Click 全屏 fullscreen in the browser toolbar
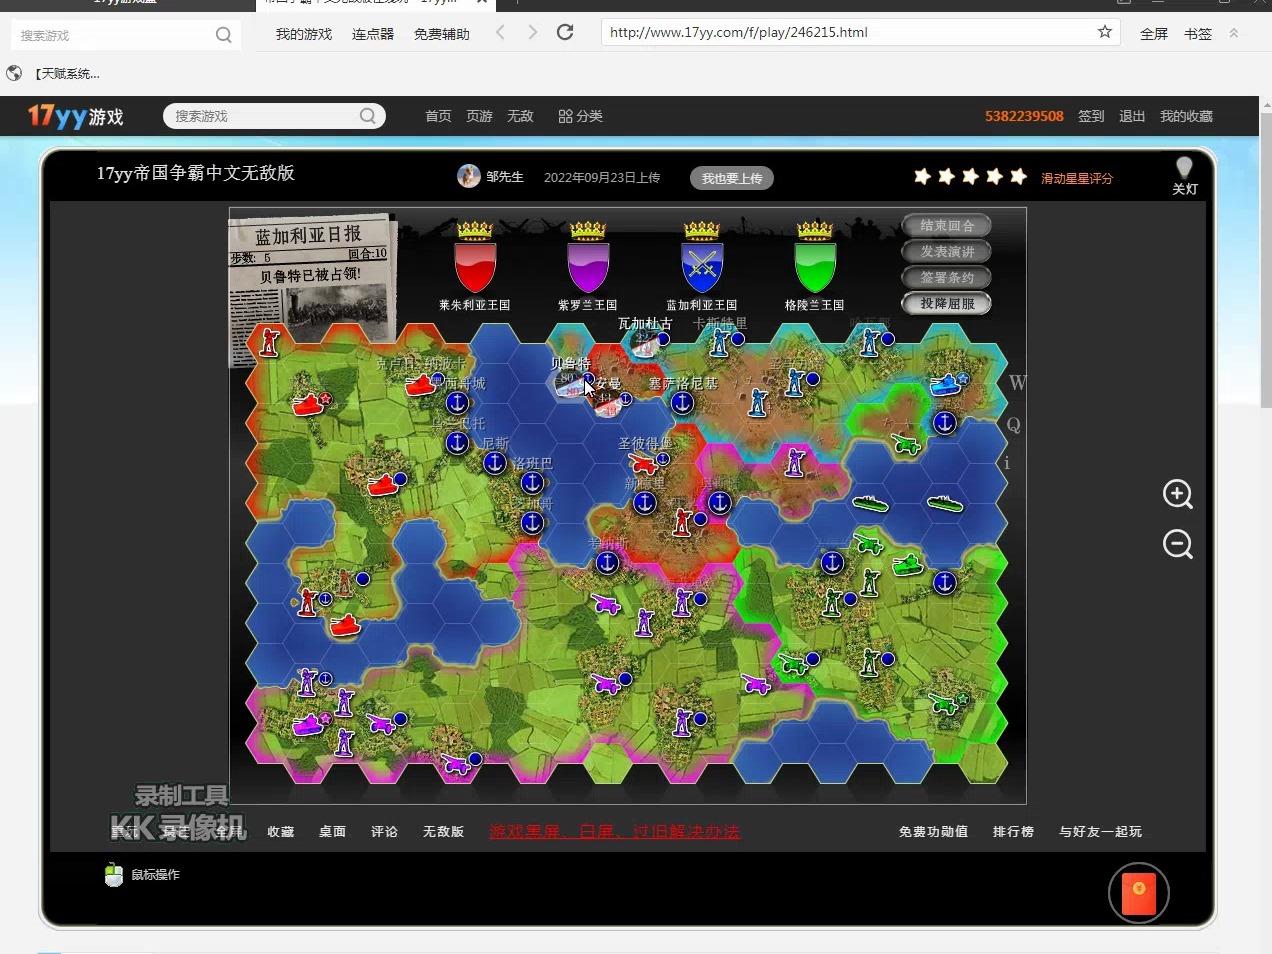The width and height of the screenshot is (1272, 954). (1154, 34)
